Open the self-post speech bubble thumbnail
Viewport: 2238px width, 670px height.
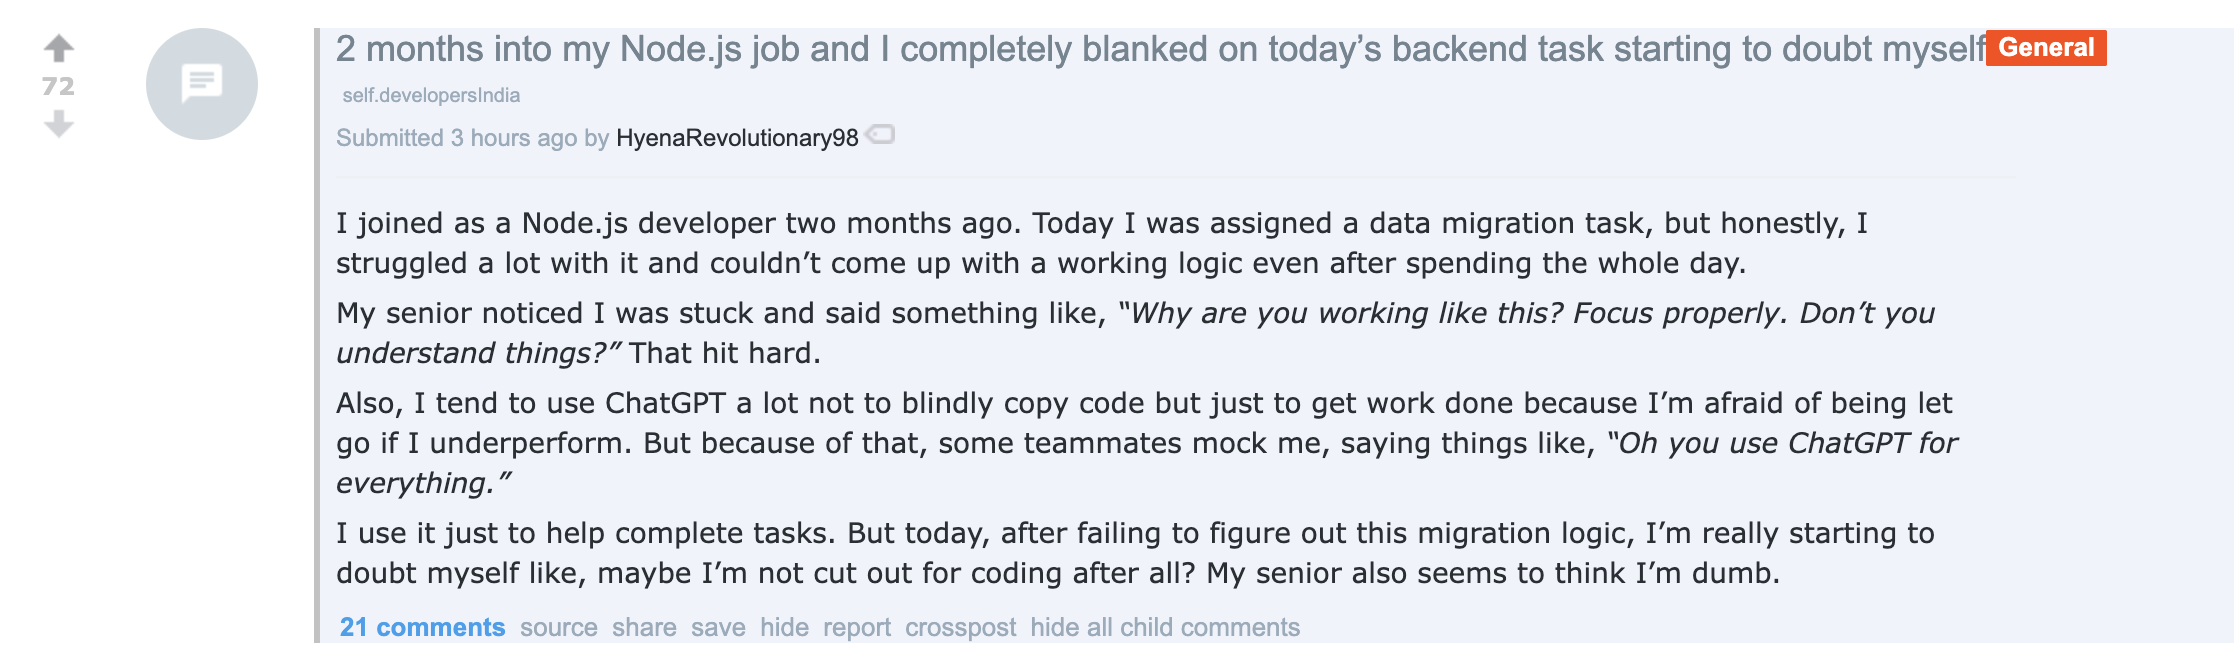(202, 84)
